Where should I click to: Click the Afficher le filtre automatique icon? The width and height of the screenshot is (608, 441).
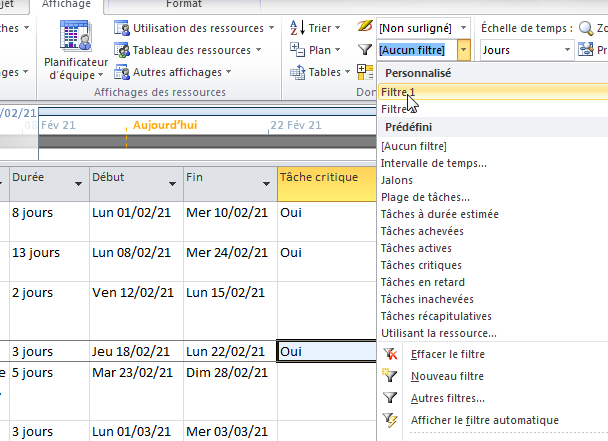pyautogui.click(x=390, y=420)
